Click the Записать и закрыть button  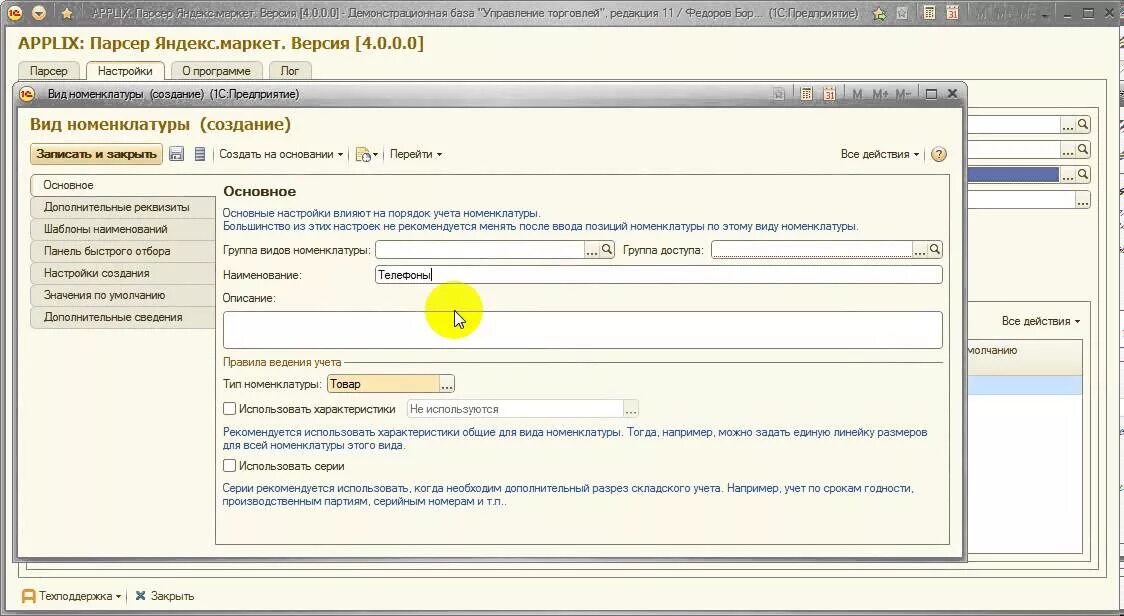[96, 154]
